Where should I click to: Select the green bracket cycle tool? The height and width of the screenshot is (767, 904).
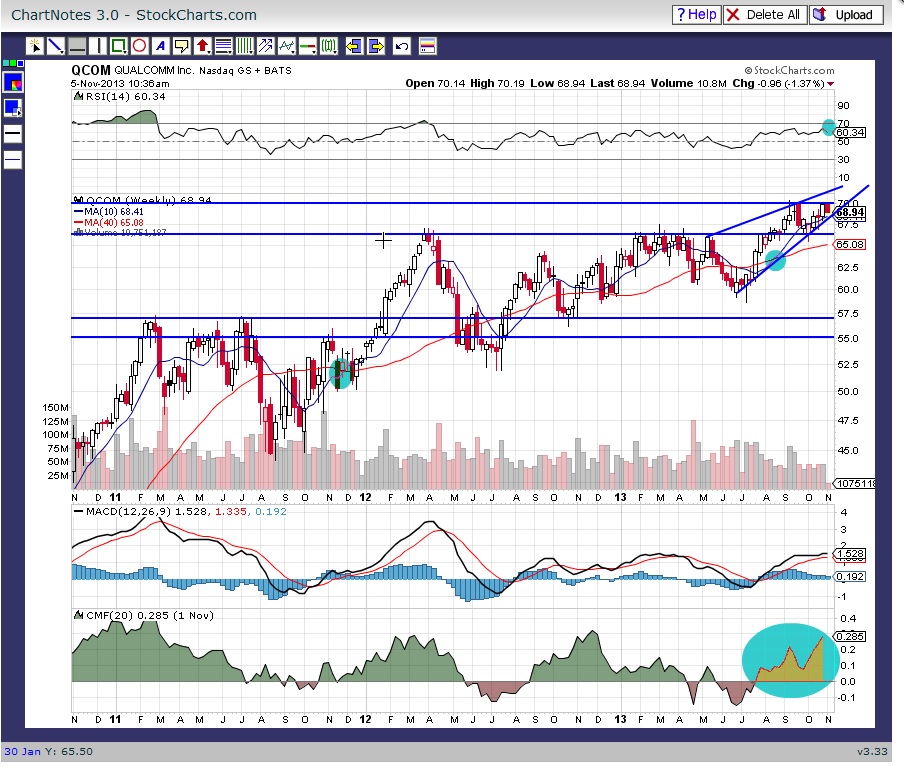(x=329, y=46)
